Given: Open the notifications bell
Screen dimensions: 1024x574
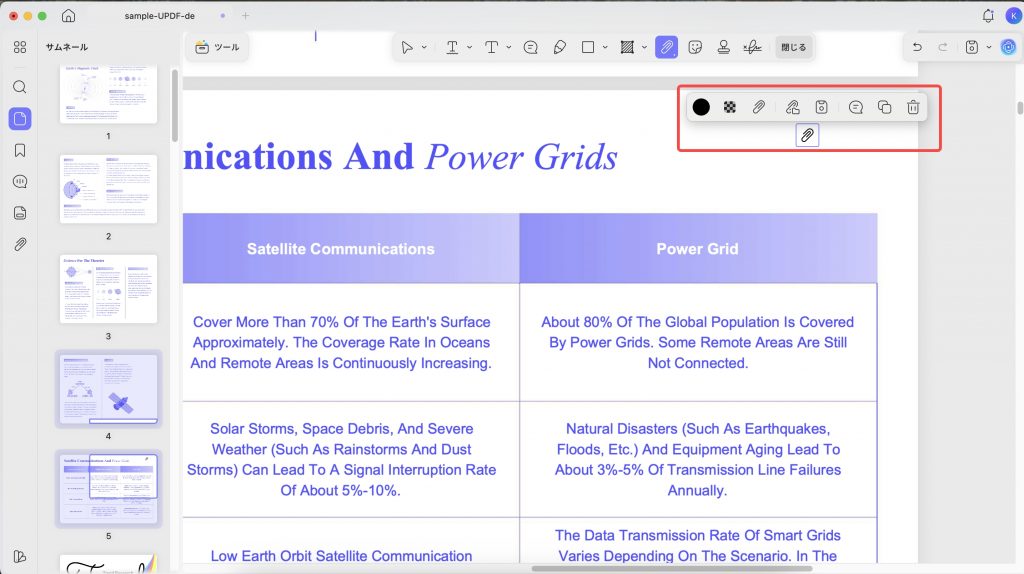Looking at the screenshot, I should [988, 16].
